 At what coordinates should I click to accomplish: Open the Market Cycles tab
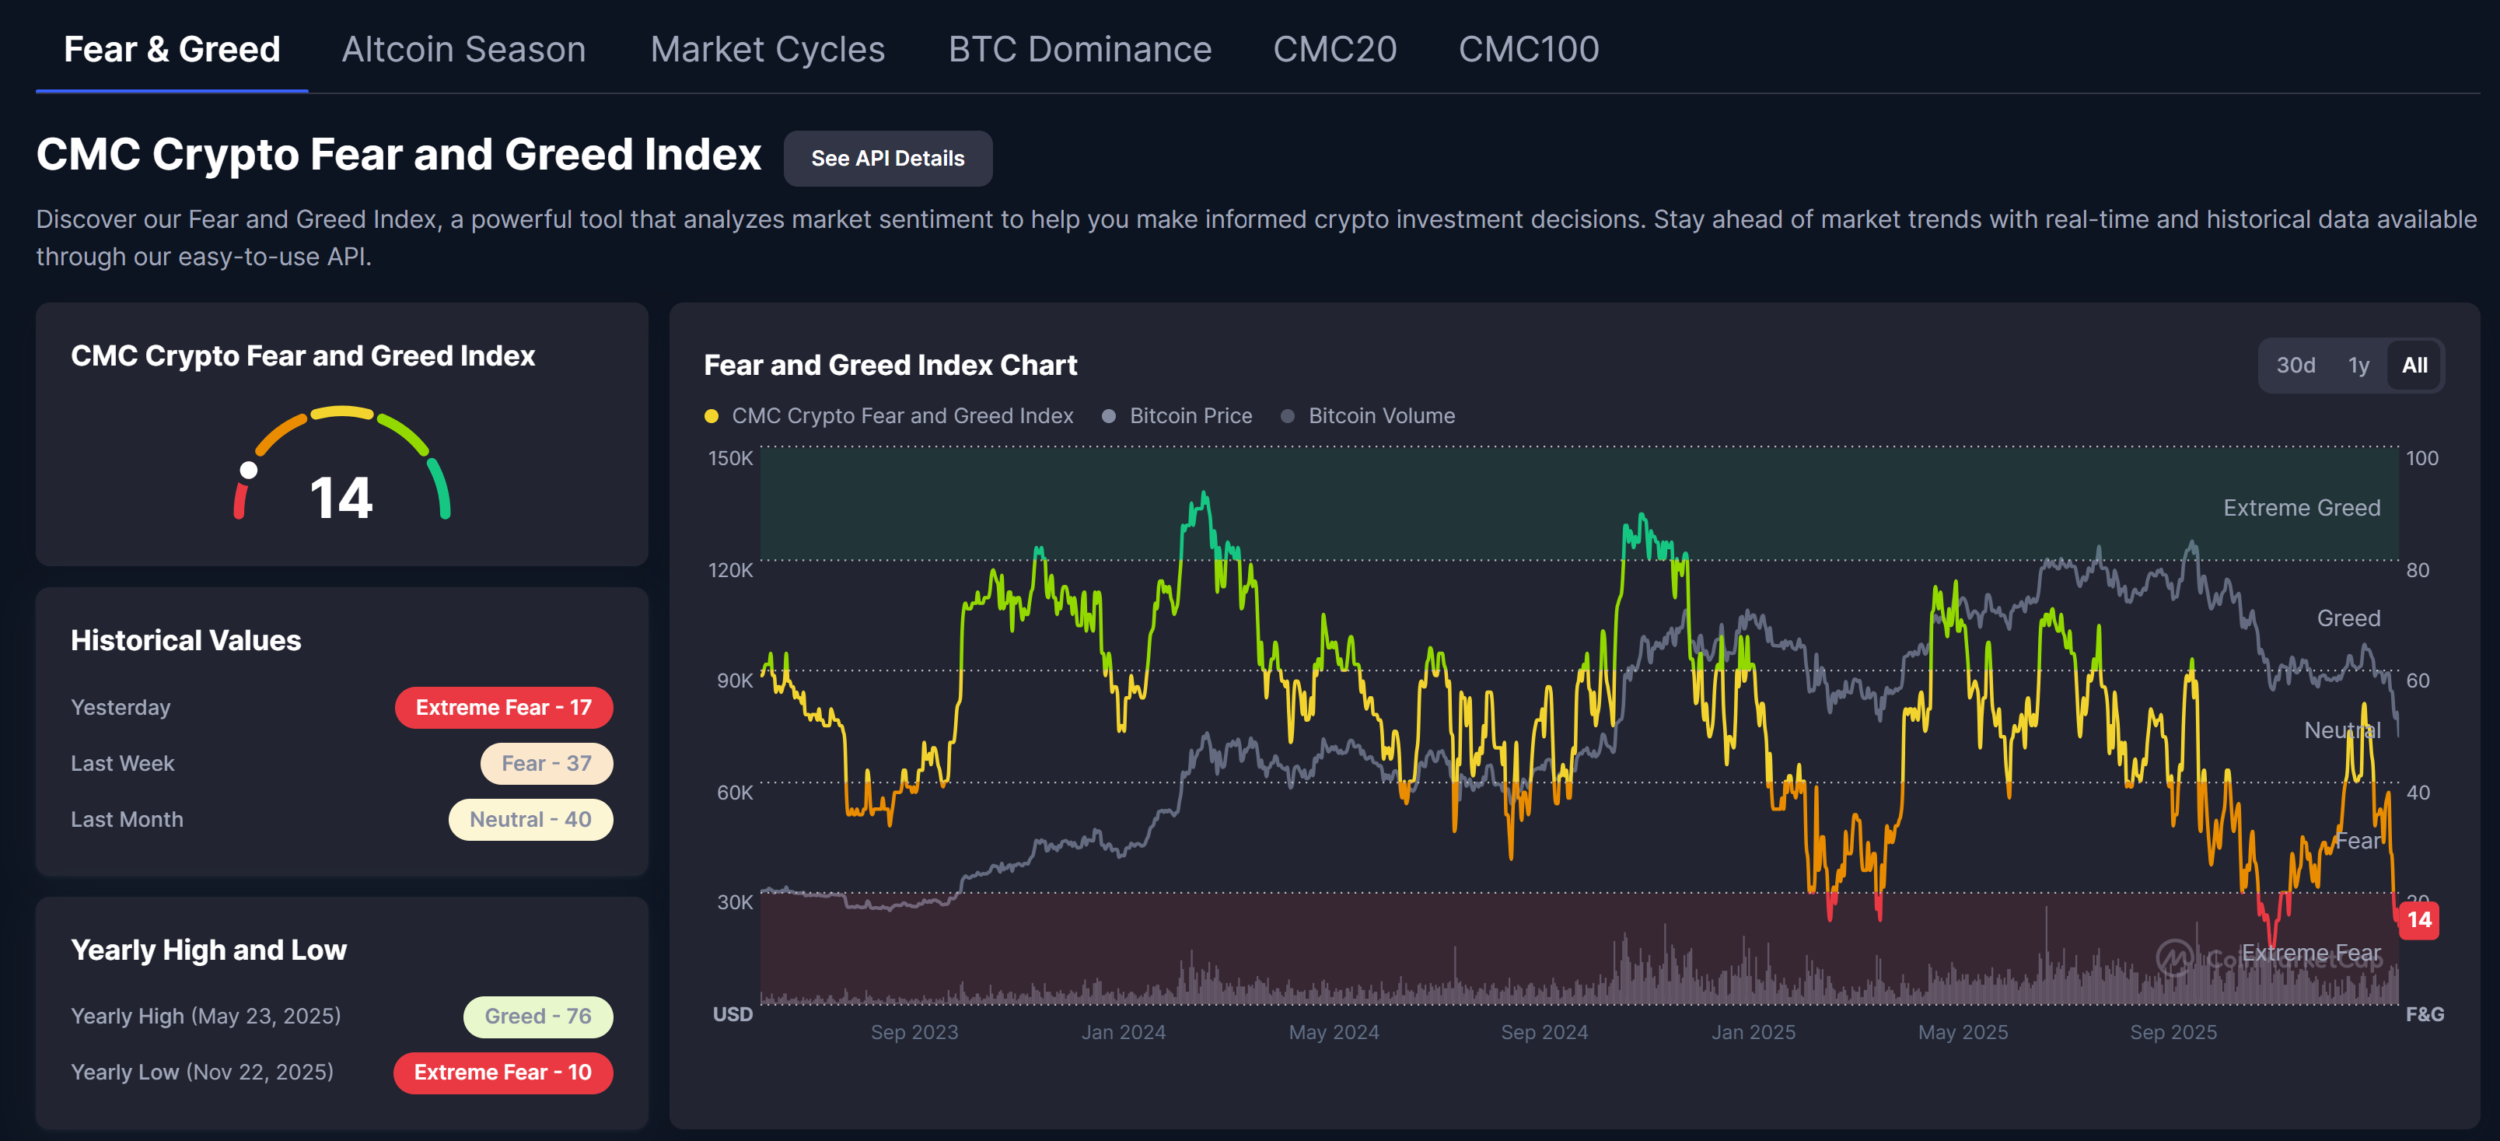pos(767,49)
